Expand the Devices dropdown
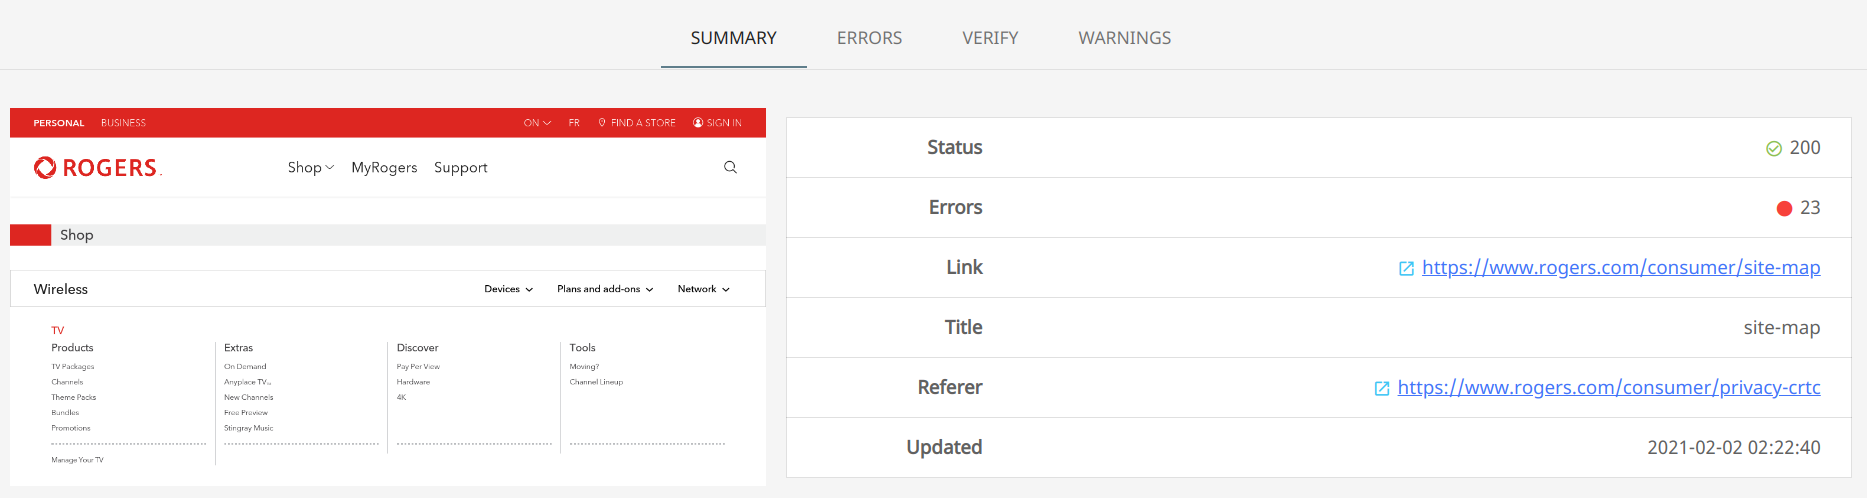1867x498 pixels. pyautogui.click(x=508, y=289)
